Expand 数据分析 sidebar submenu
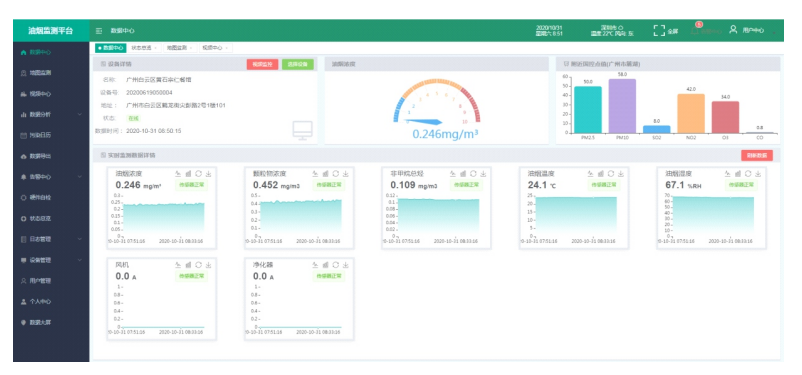 tap(51, 114)
